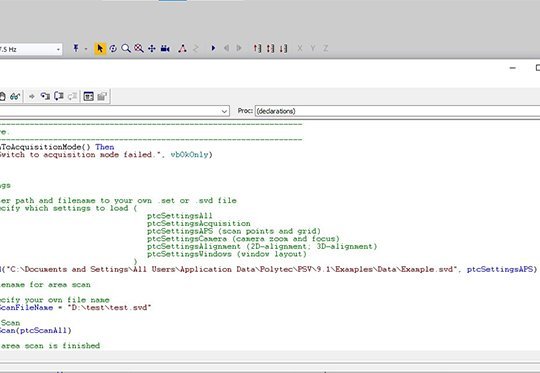Toggle the Y direction button

coord(313,49)
